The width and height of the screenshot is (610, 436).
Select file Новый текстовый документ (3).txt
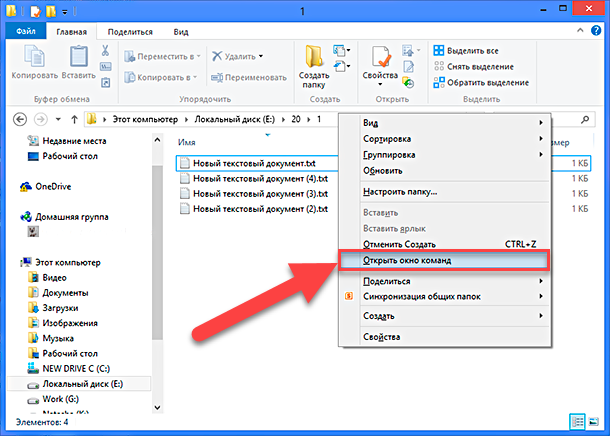254,194
